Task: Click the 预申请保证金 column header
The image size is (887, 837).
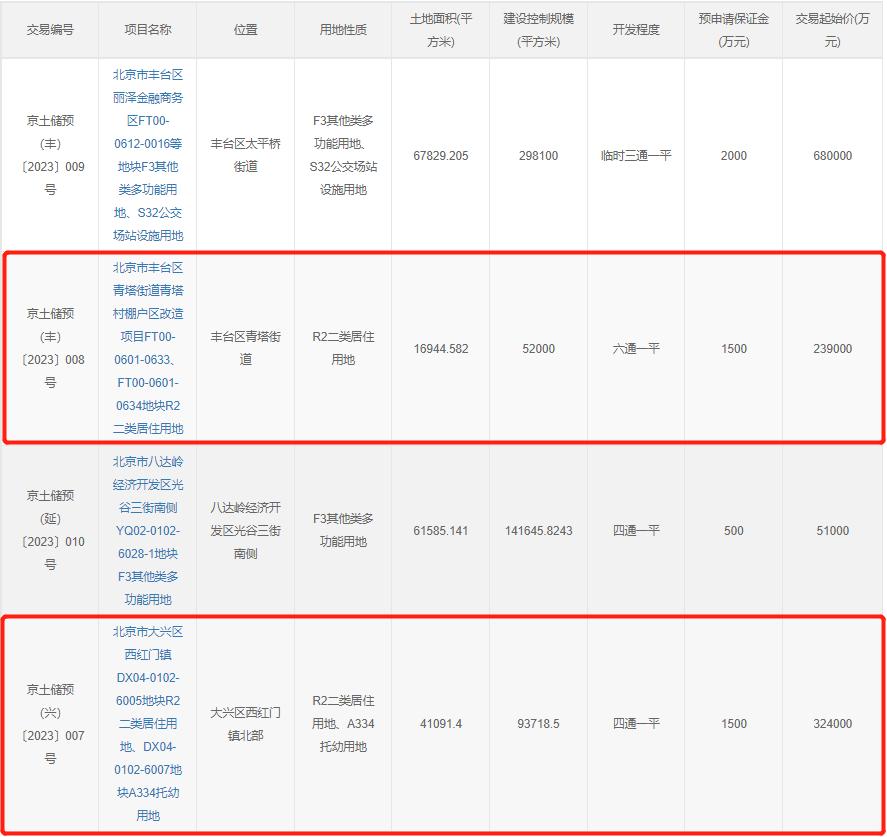Action: pyautogui.click(x=733, y=30)
